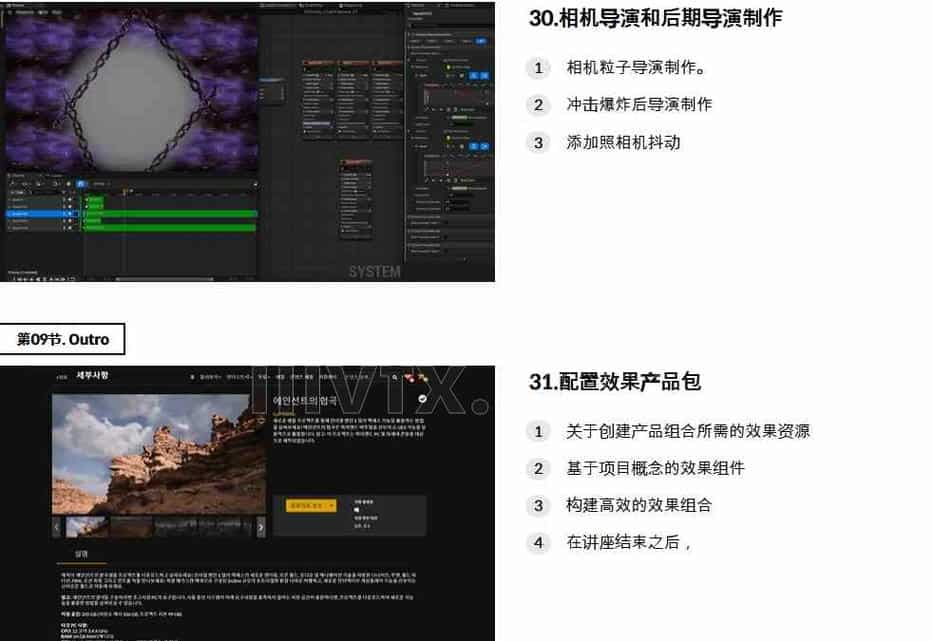Image resolution: width=933 pixels, height=641 pixels.
Task: Click the next arrow of the image carousel
Action: click(261, 526)
